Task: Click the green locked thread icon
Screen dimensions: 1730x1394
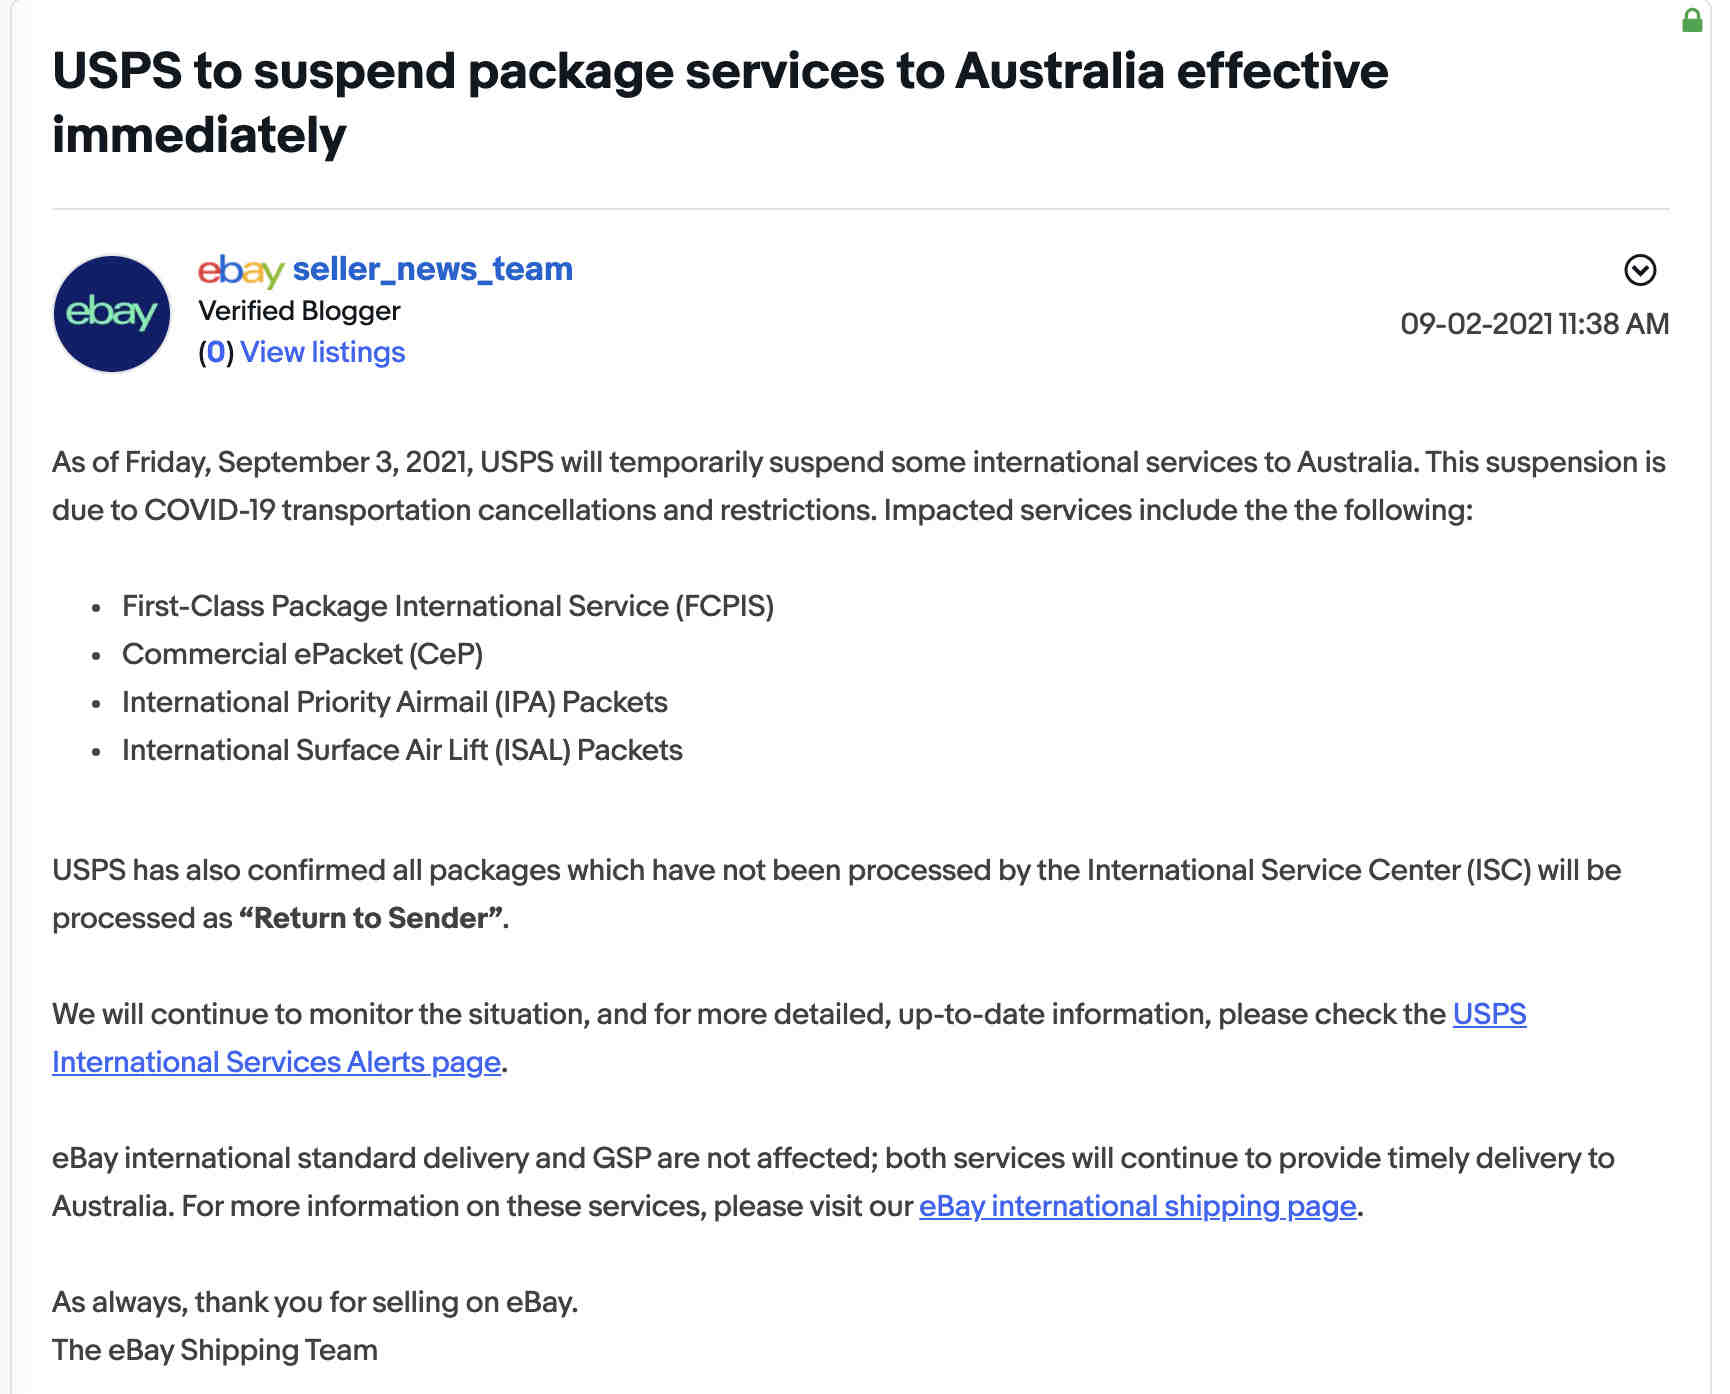Action: click(x=1692, y=20)
